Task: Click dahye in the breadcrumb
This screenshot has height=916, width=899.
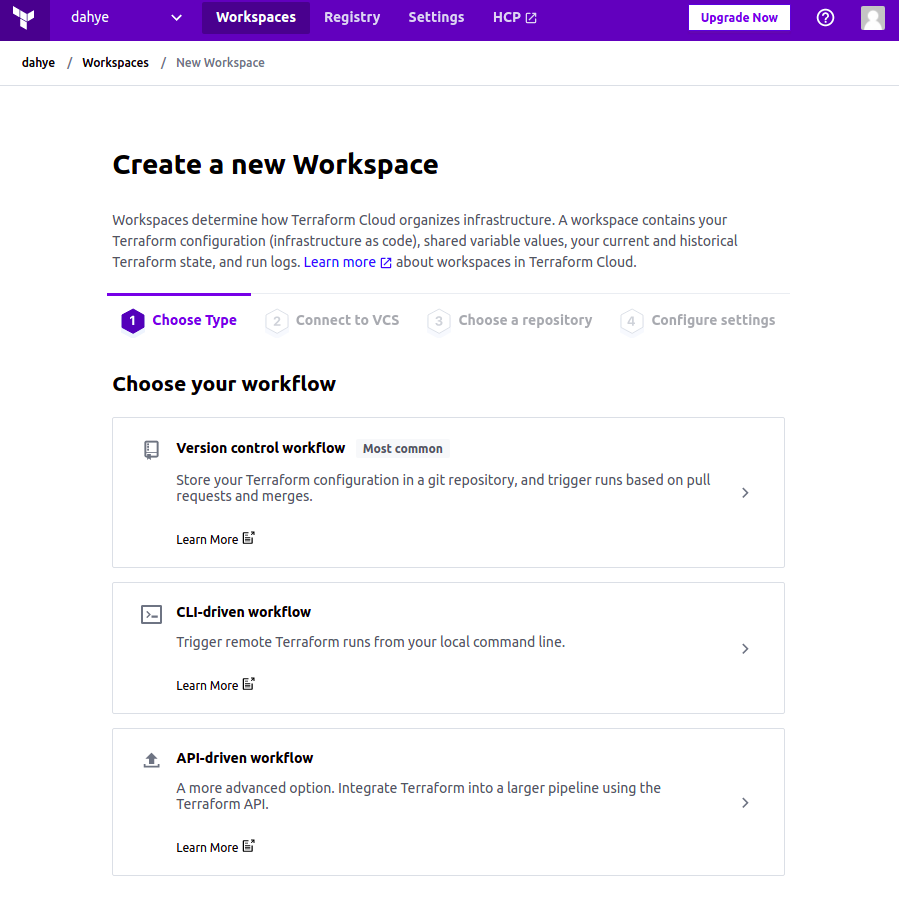Action: (39, 63)
